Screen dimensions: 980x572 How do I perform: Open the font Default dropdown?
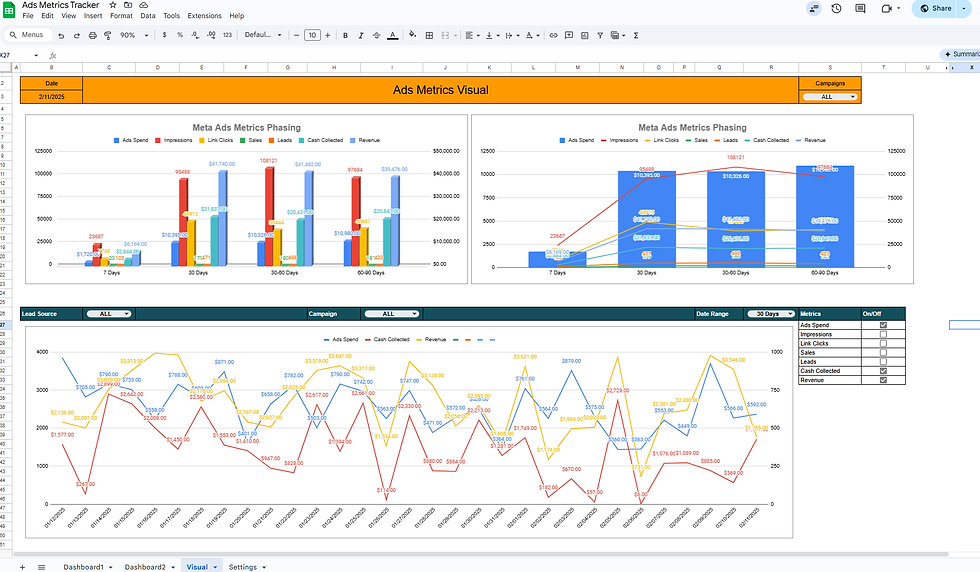tap(262, 35)
